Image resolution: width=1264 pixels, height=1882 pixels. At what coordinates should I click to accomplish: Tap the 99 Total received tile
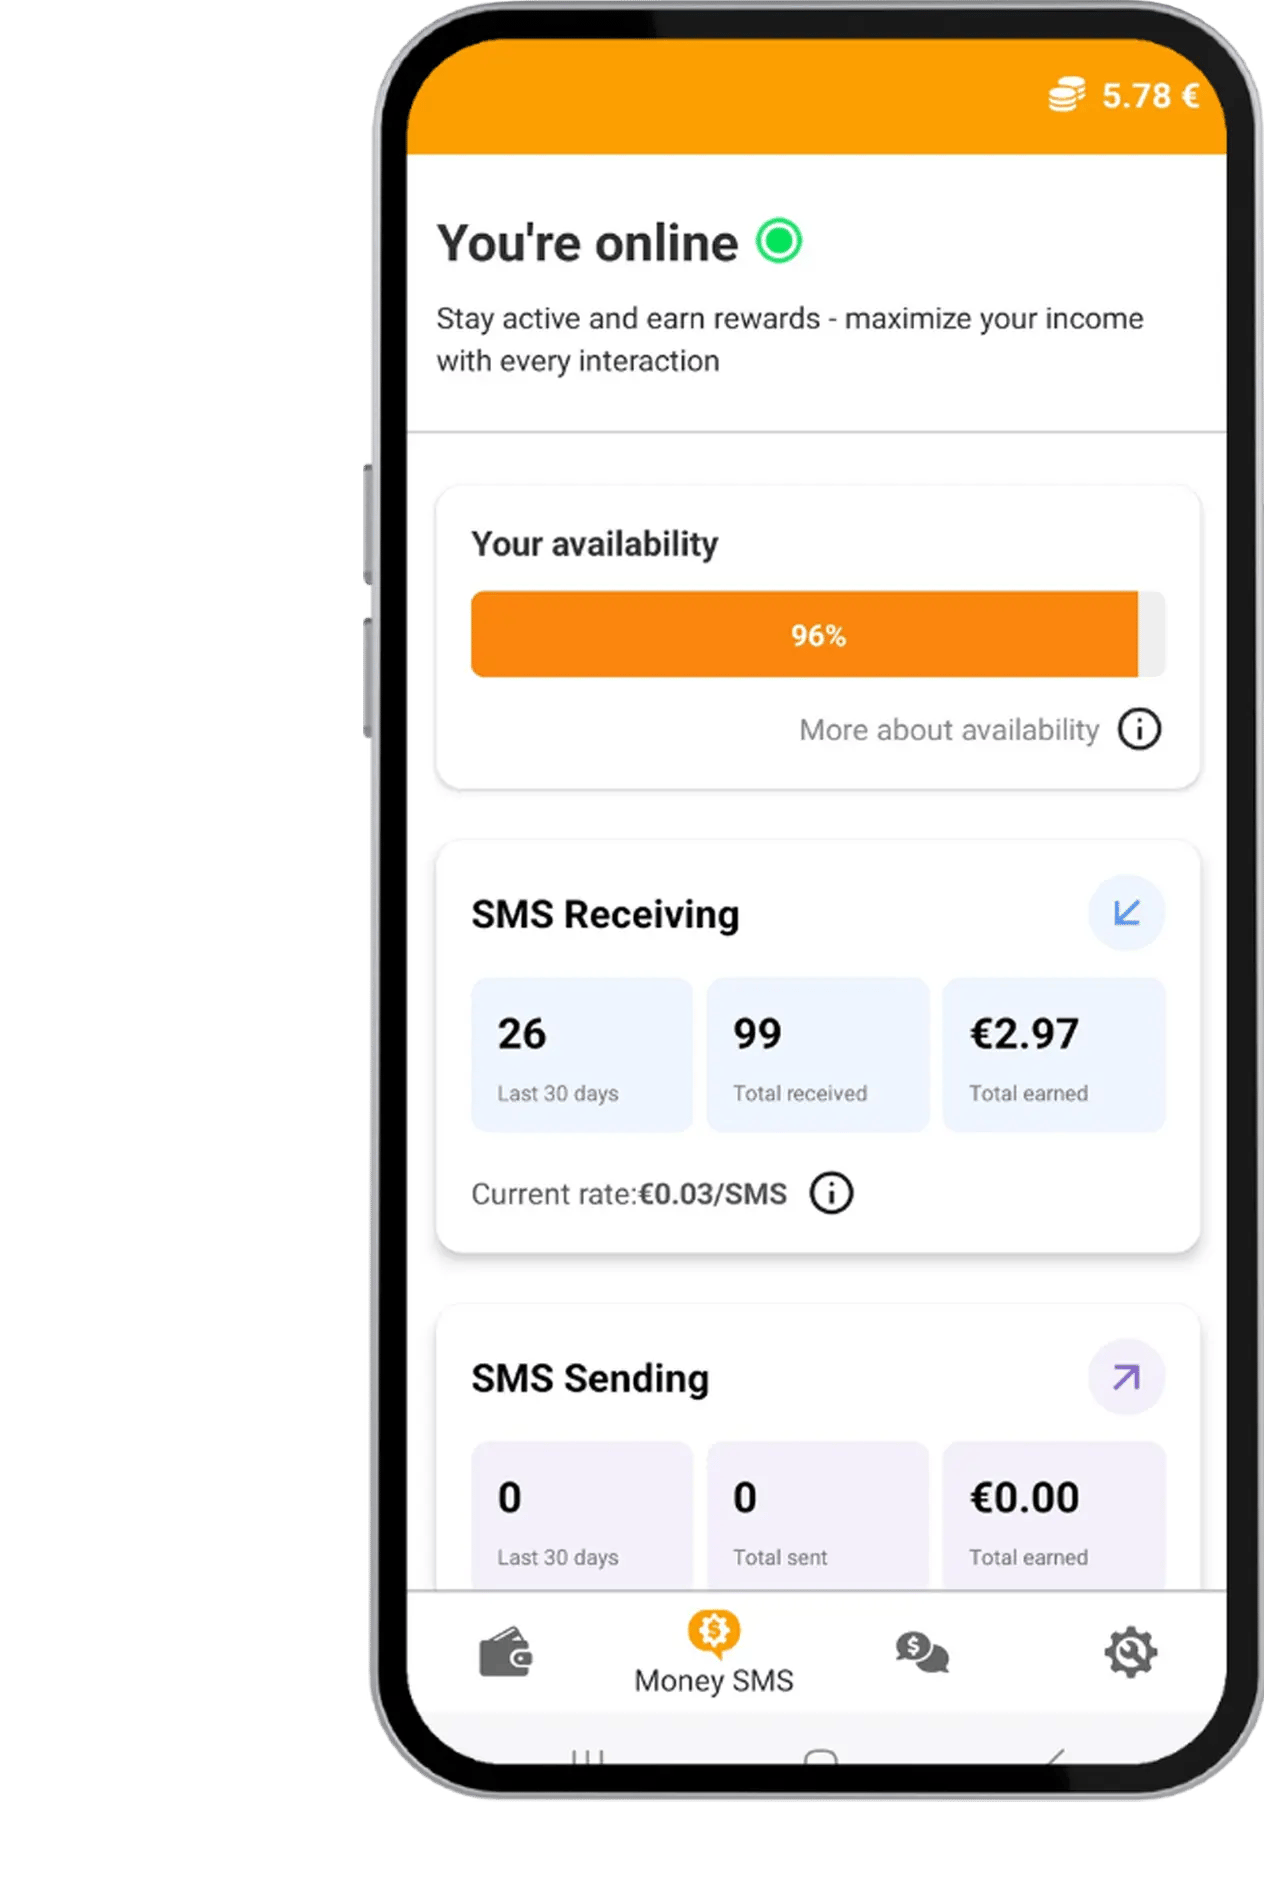(818, 1055)
